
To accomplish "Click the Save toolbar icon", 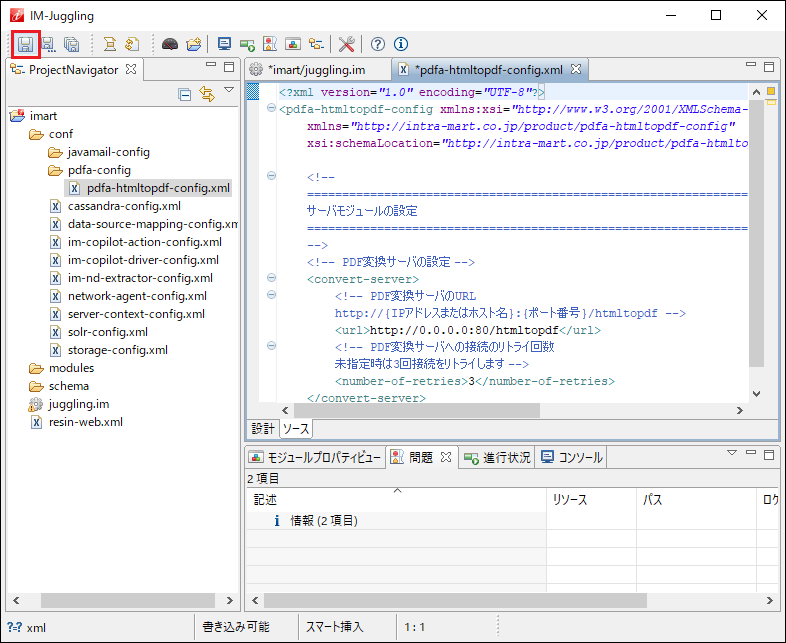I will [25, 44].
